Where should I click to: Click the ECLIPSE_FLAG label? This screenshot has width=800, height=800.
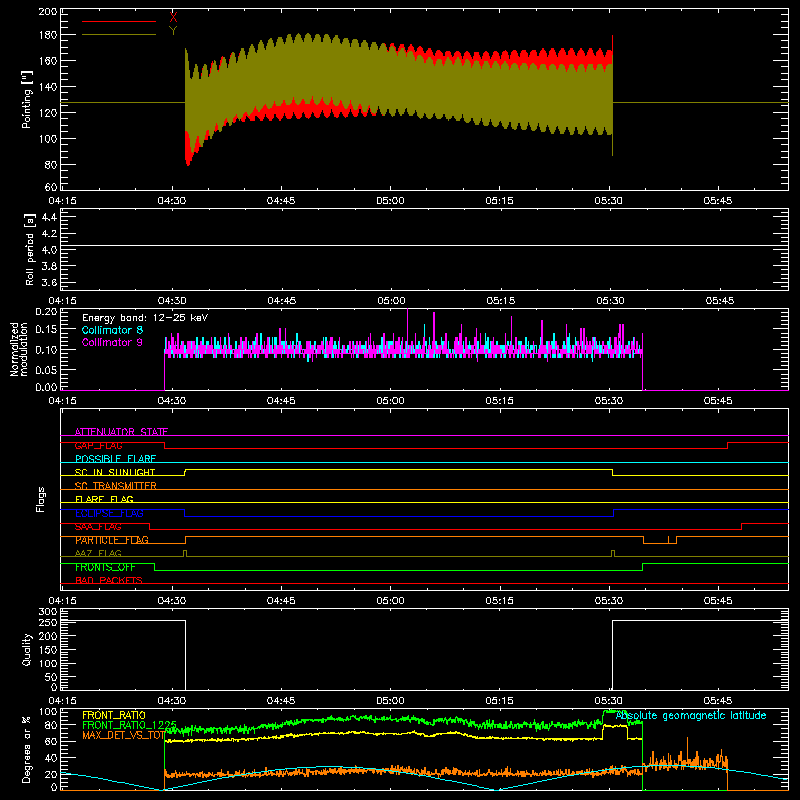point(109,513)
